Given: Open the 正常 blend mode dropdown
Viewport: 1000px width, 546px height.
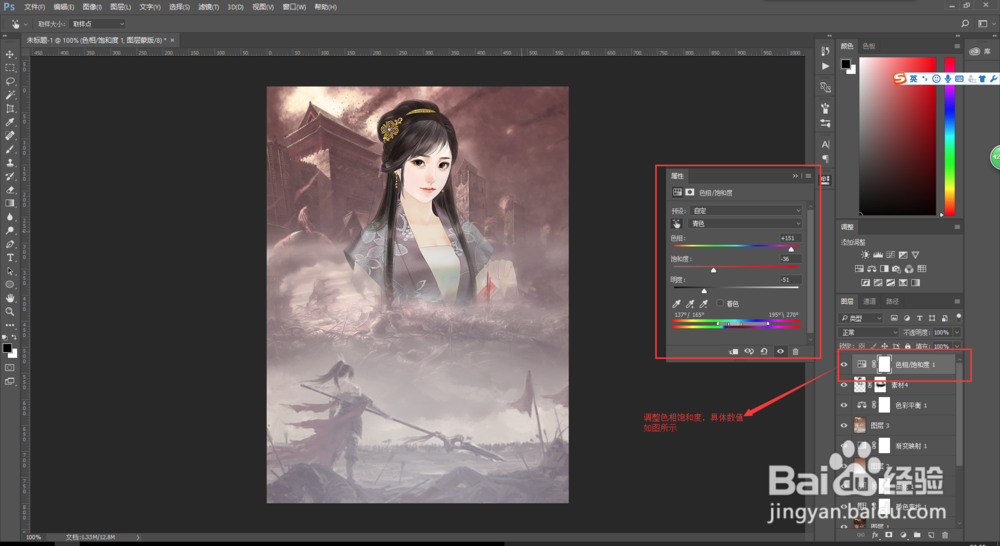Looking at the screenshot, I should 869,332.
